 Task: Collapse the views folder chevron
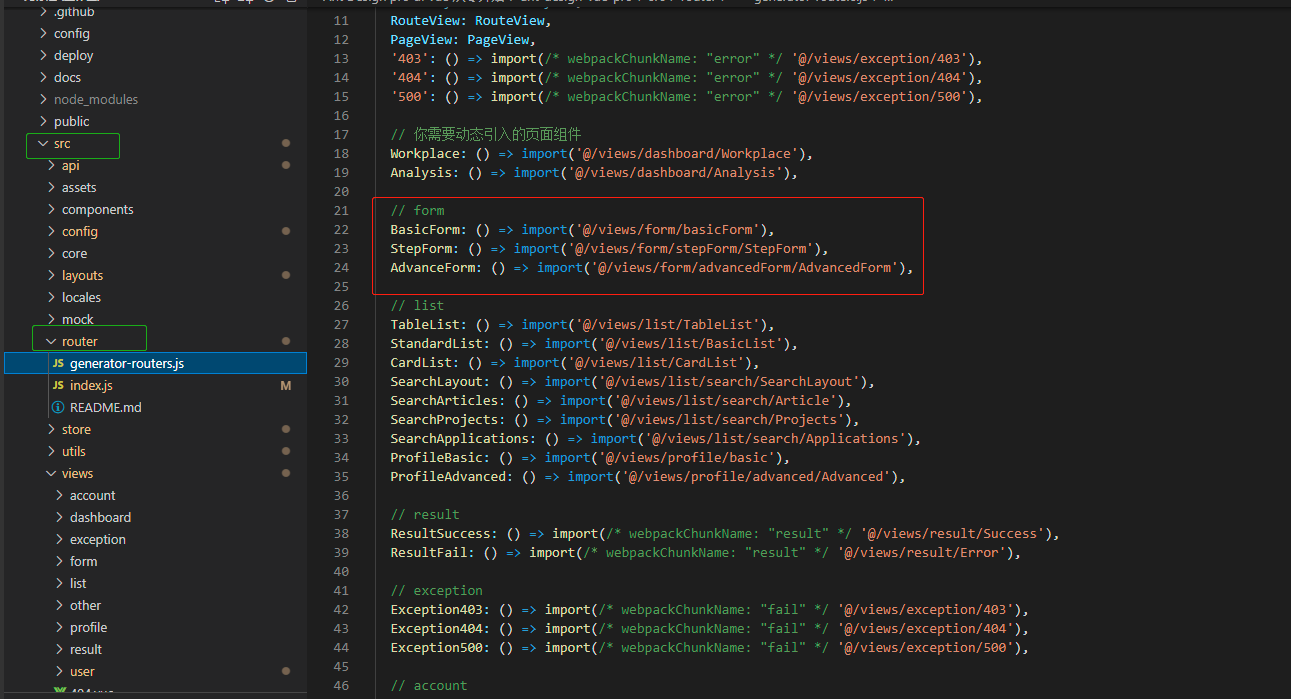pyautogui.click(x=51, y=473)
